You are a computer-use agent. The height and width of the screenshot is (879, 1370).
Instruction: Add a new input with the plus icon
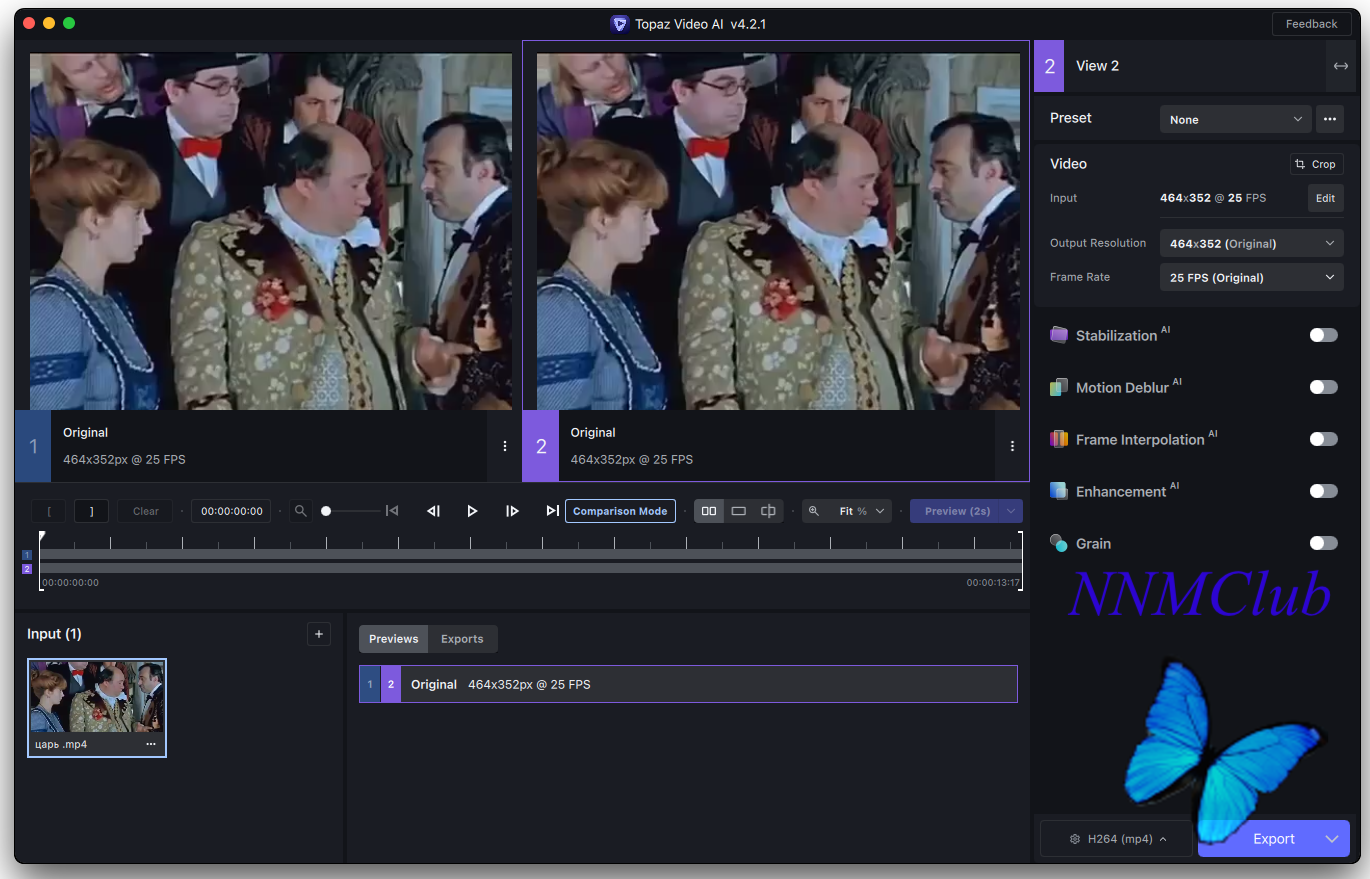point(319,634)
